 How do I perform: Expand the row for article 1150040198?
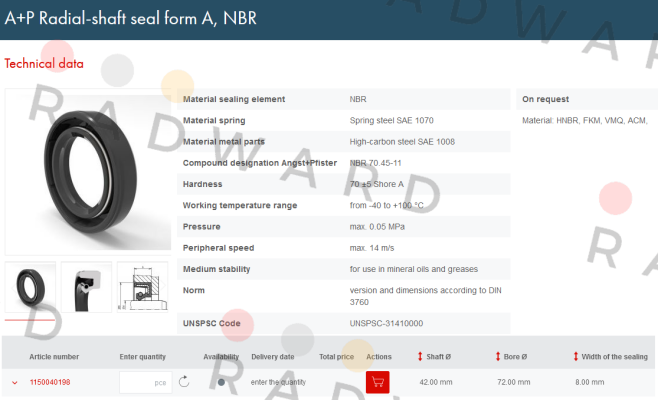(x=15, y=382)
